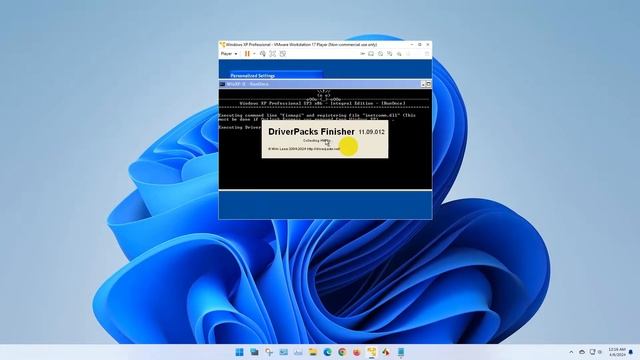This screenshot has height=360, width=640.
Task: Click the active VMware Player taskbar icon
Action: click(371, 352)
